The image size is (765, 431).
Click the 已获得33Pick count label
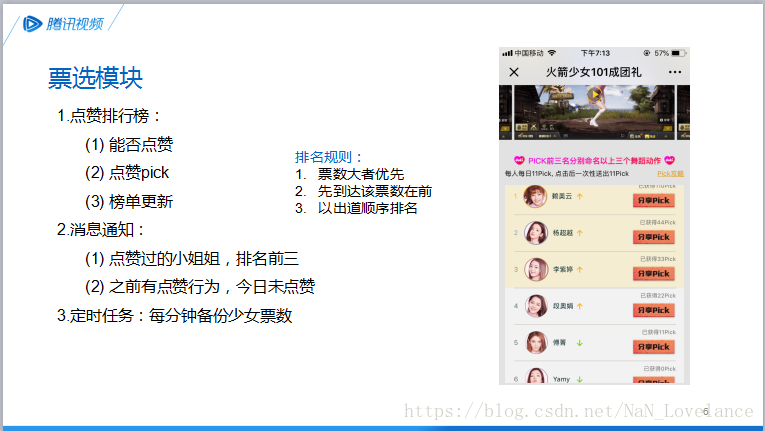(x=658, y=259)
